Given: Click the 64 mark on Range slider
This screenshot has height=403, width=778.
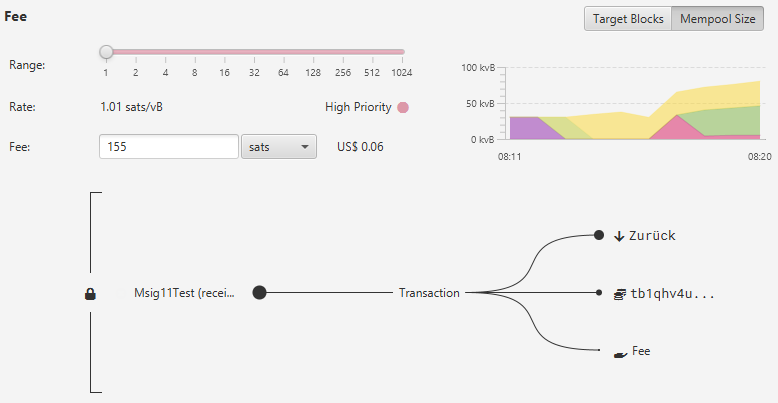Looking at the screenshot, I should [x=283, y=72].
